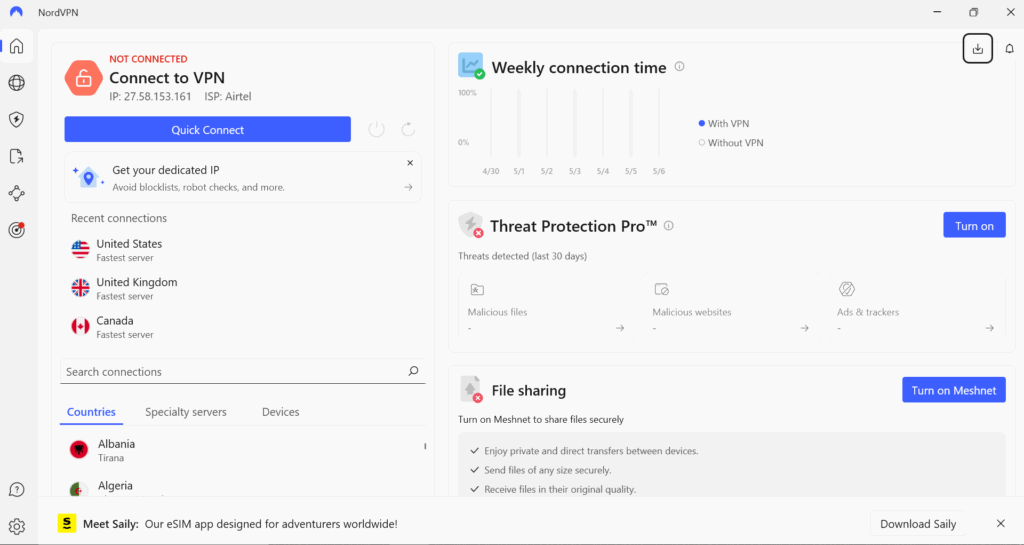Click the United Kingdom flag icon
This screenshot has width=1024, height=545.
click(80, 288)
